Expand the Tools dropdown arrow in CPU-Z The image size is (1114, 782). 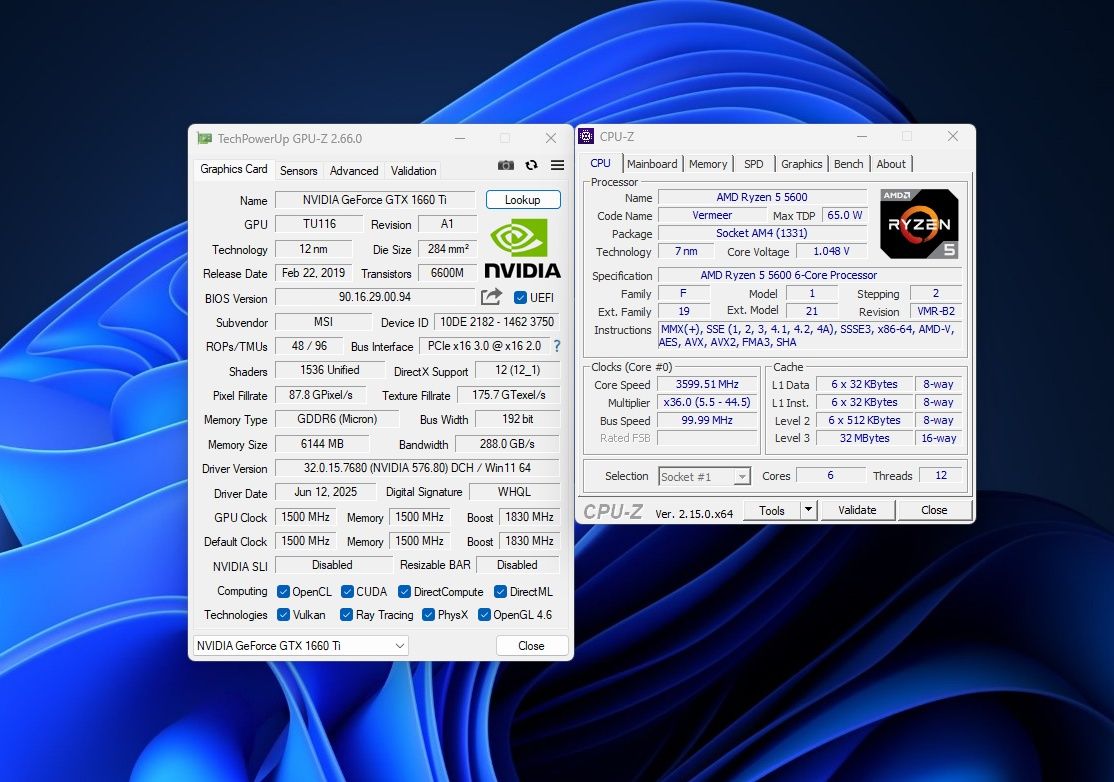808,510
